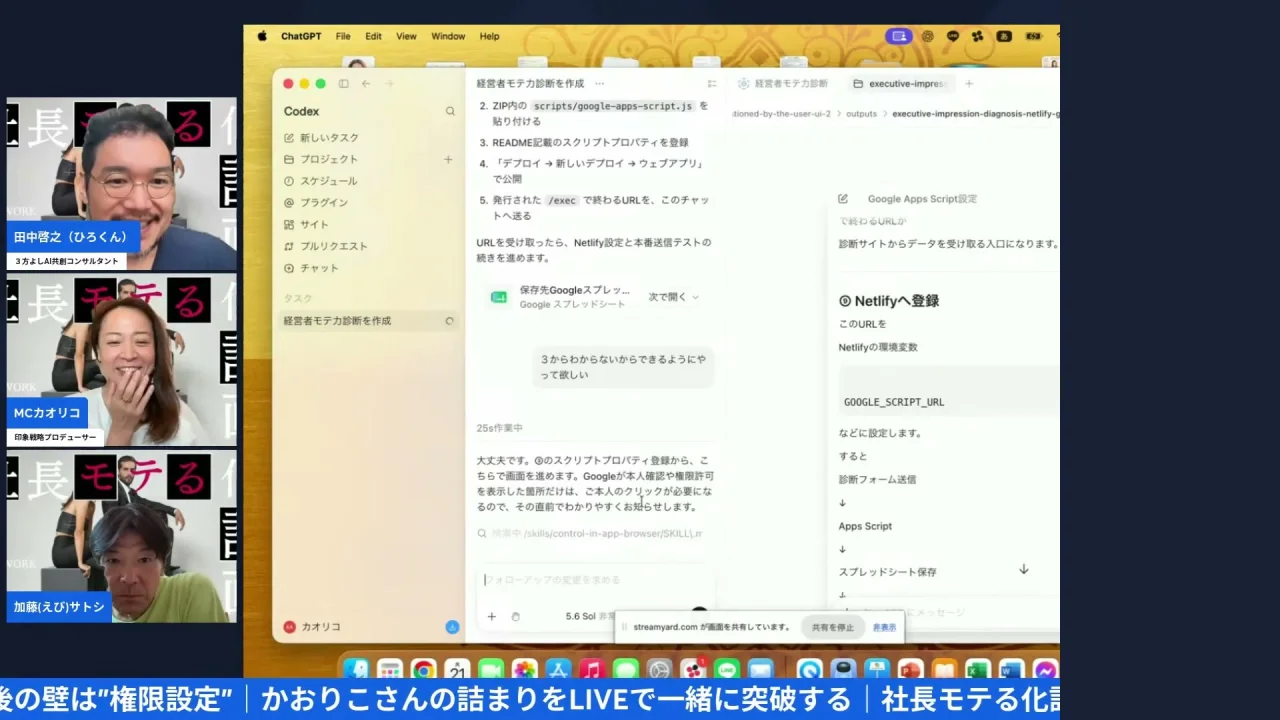Open System Settings from the Dock
The image size is (1280, 720).
[x=659, y=670]
